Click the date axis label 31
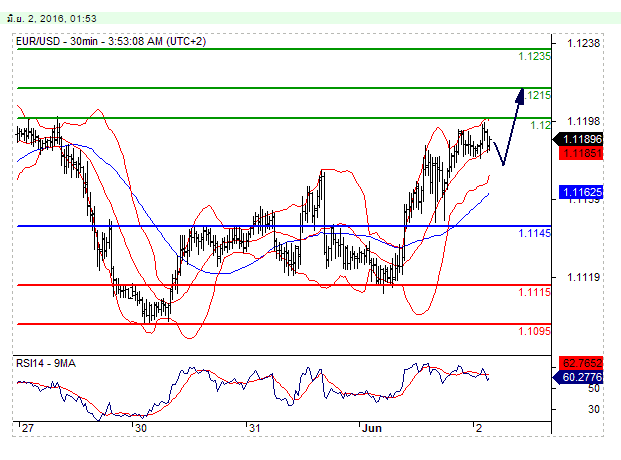 click(254, 428)
